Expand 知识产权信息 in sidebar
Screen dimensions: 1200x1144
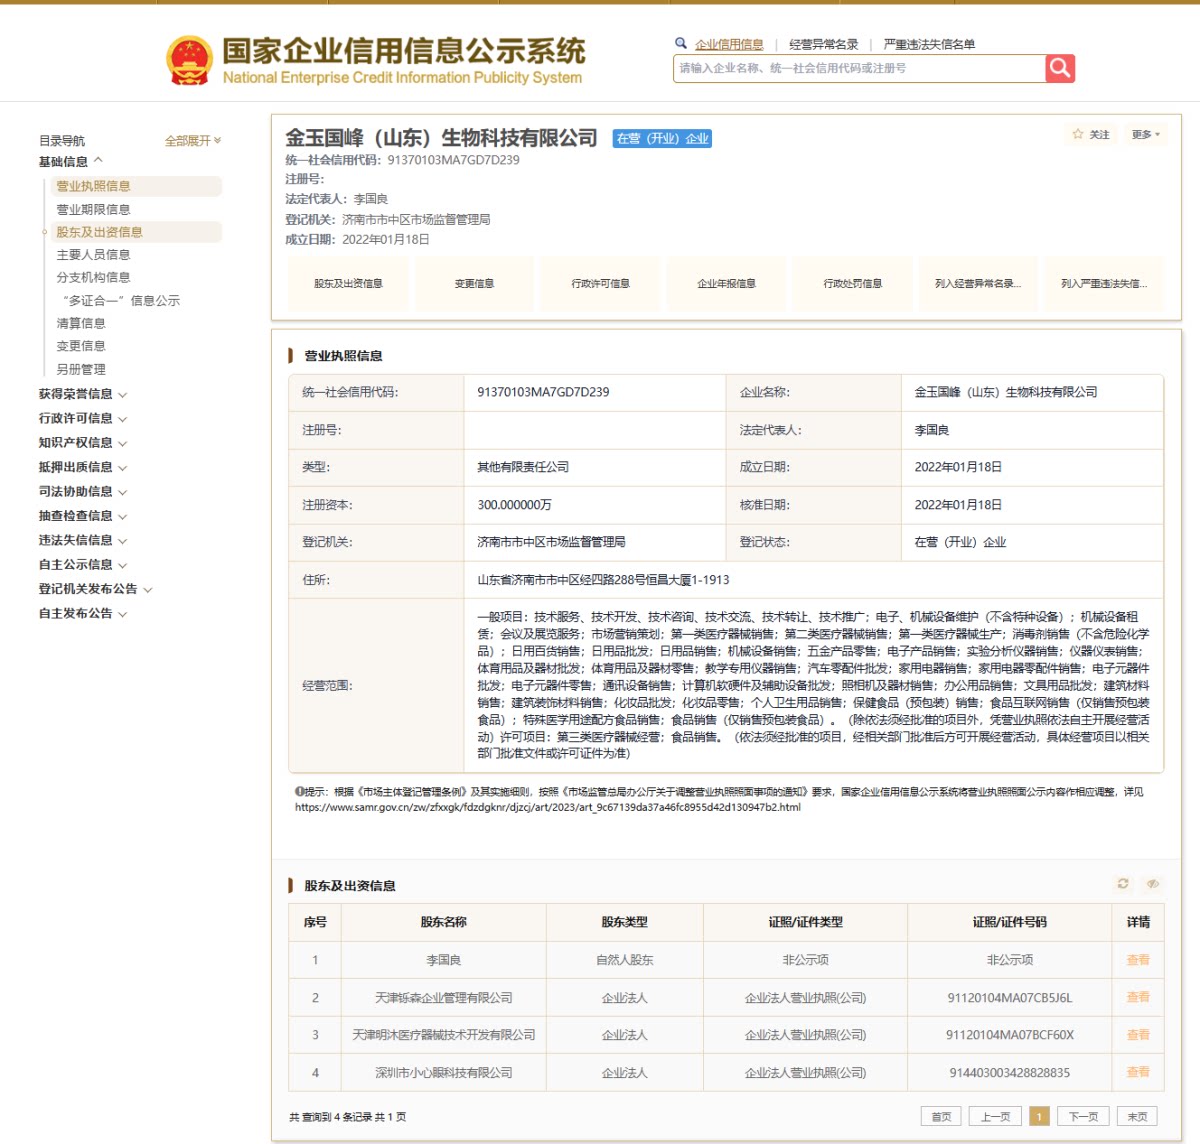point(83,443)
